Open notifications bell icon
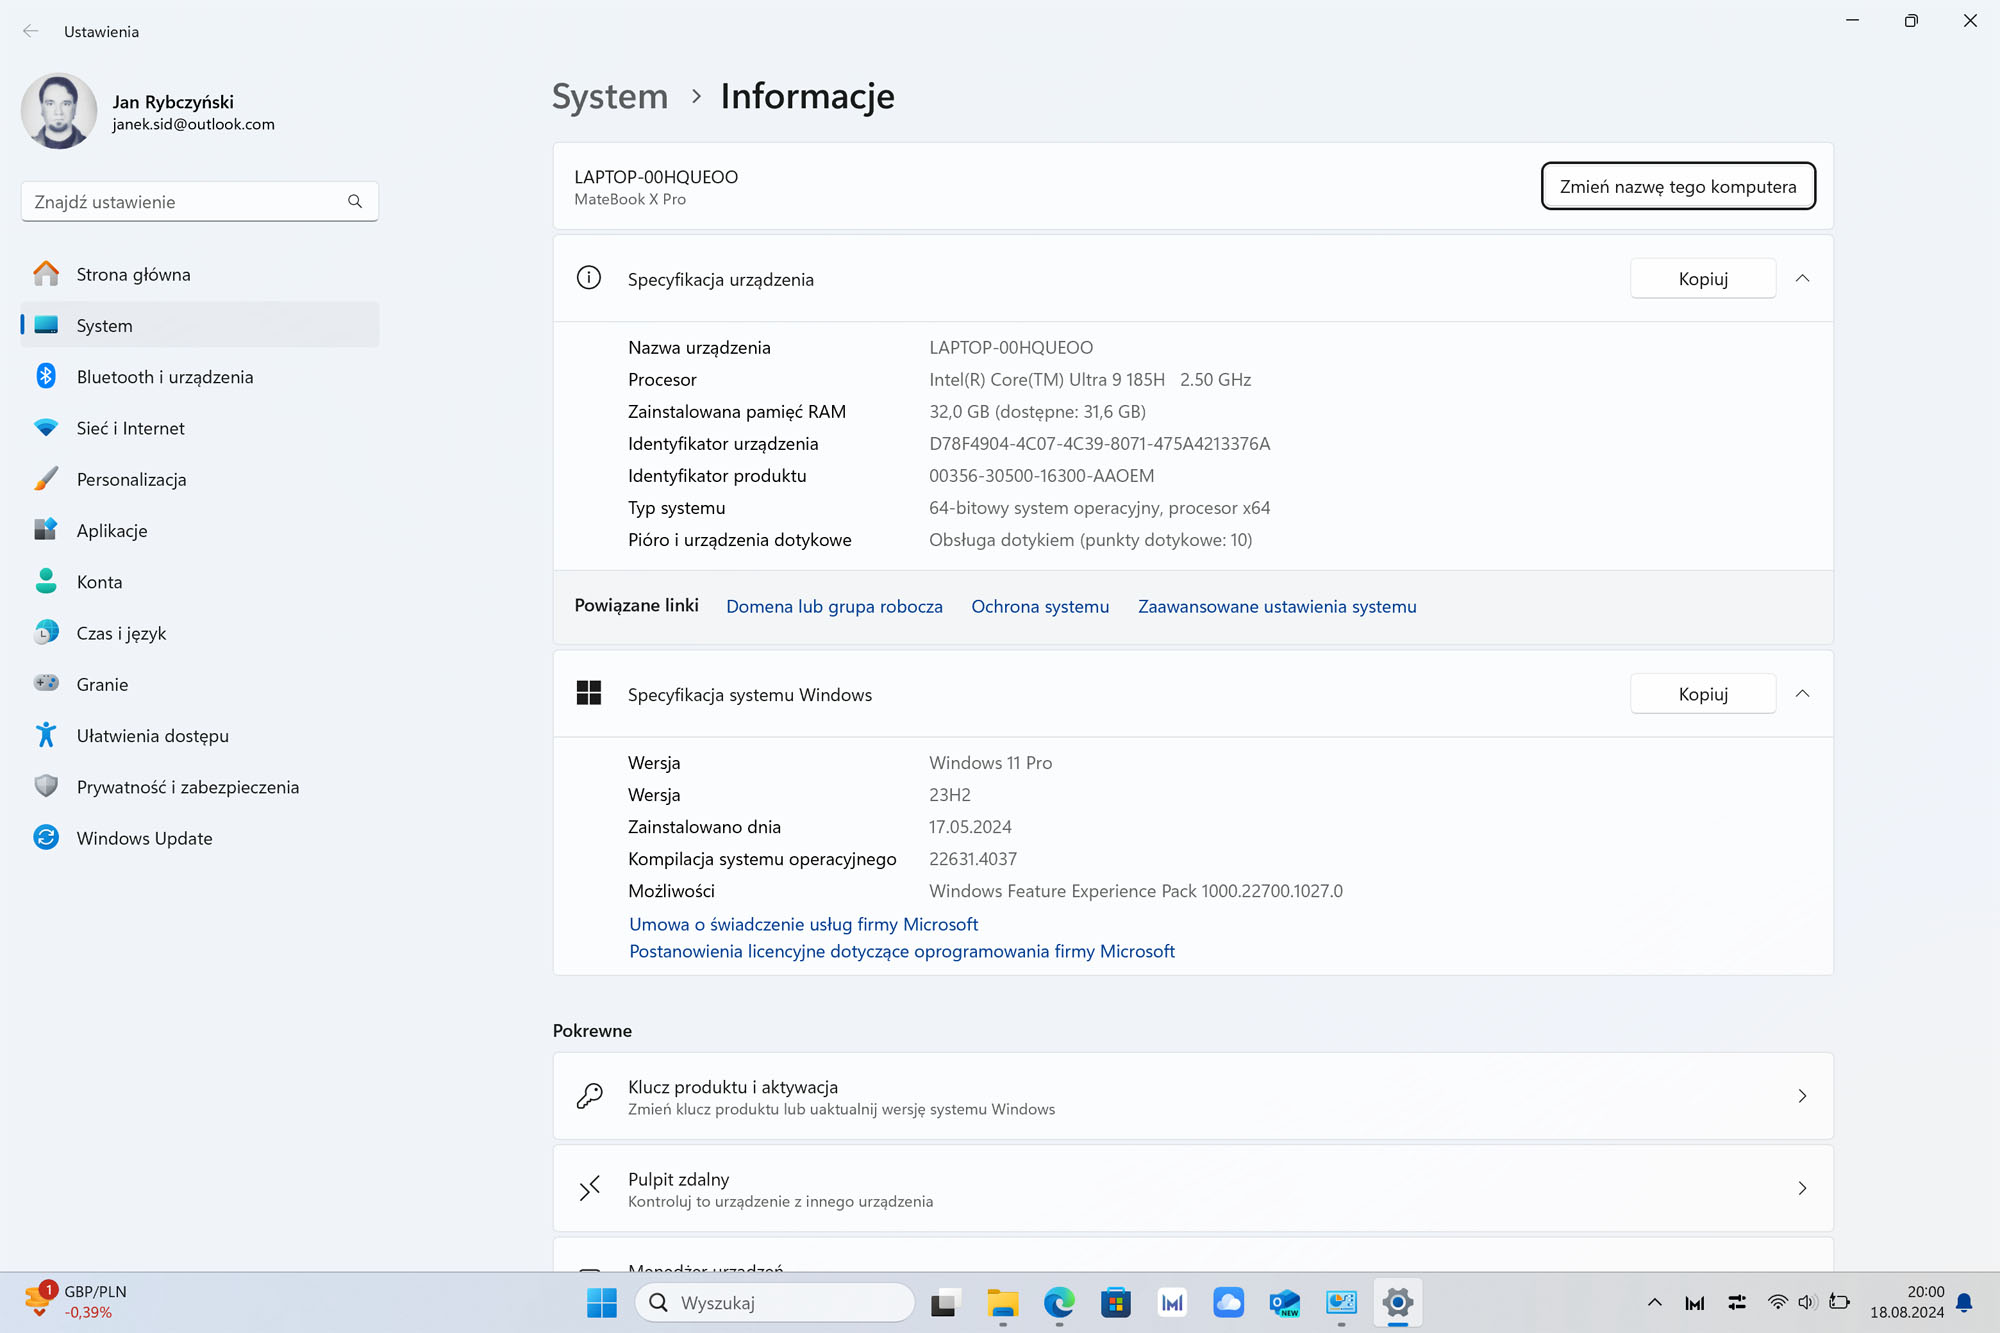The image size is (2000, 1333). click(1964, 1302)
